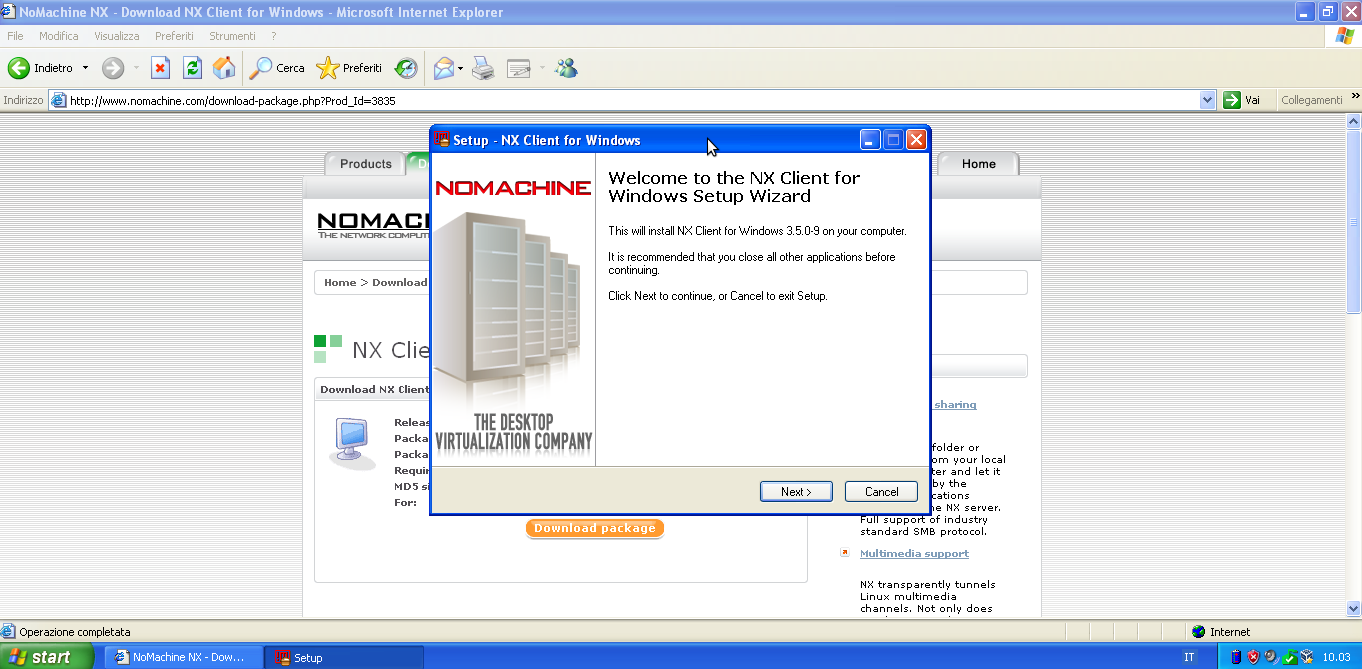Image resolution: width=1362 pixels, height=669 pixels.
Task: Click the Internet zone globe icon
Action: point(1199,632)
